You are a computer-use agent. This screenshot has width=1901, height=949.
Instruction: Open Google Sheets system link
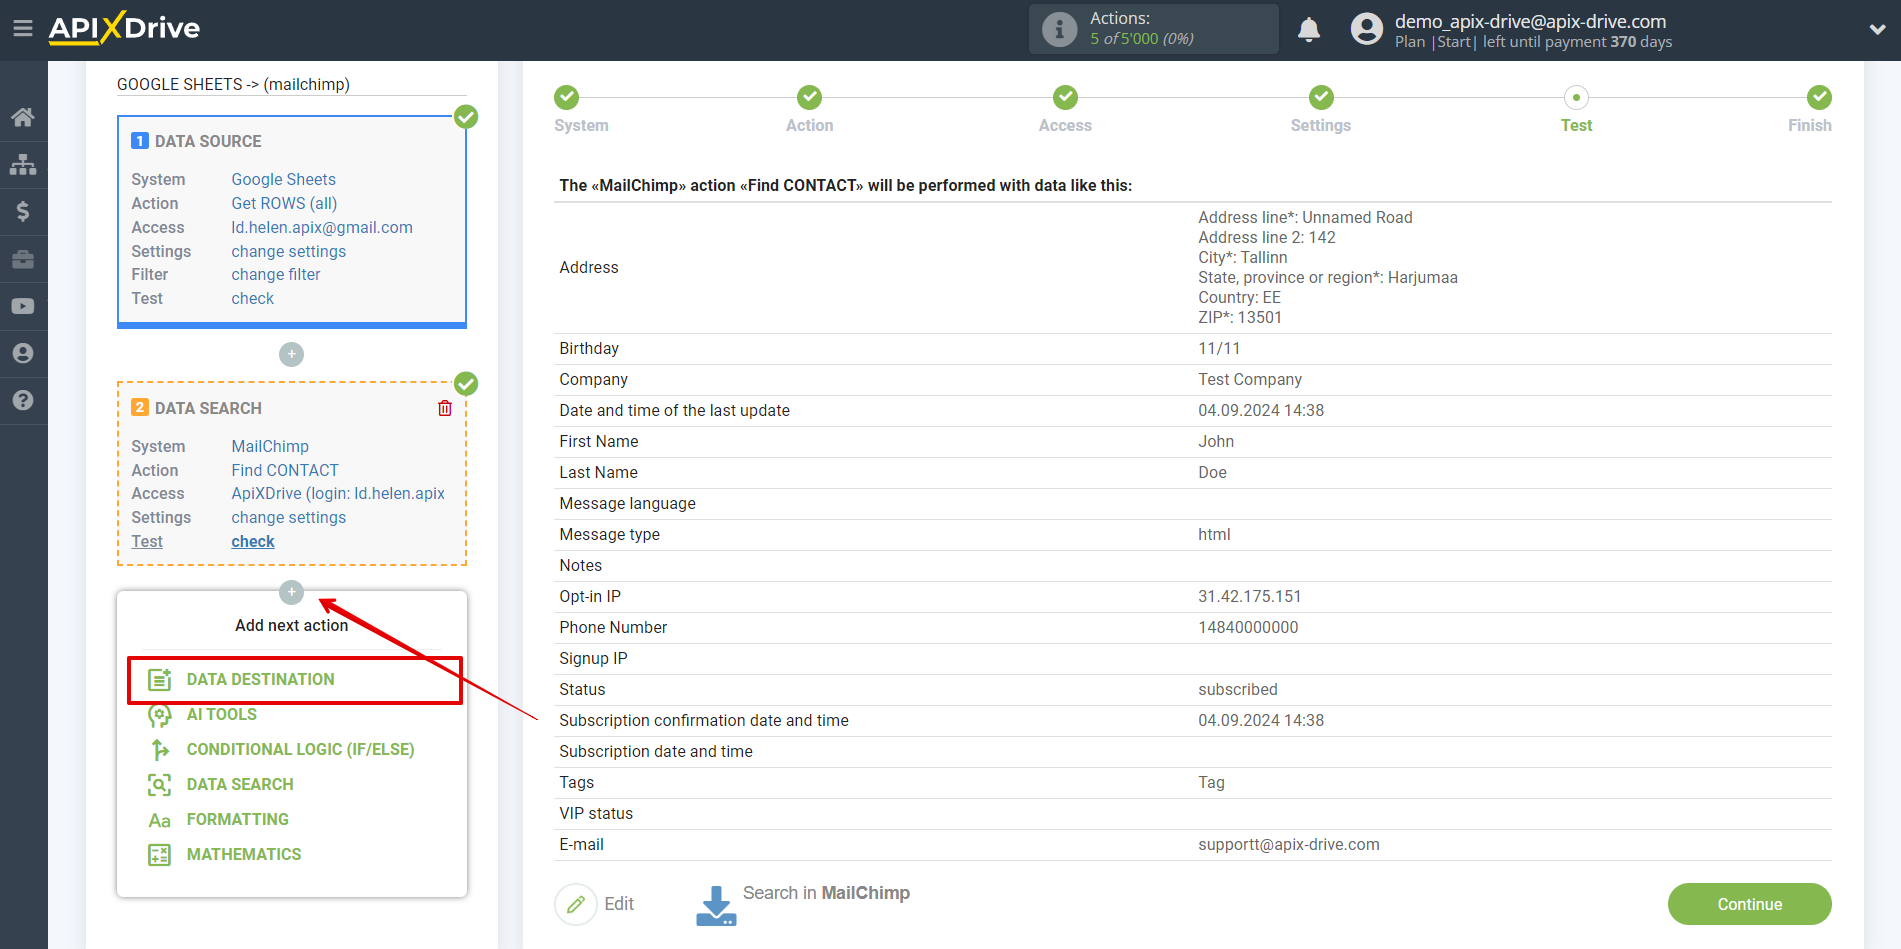point(284,179)
